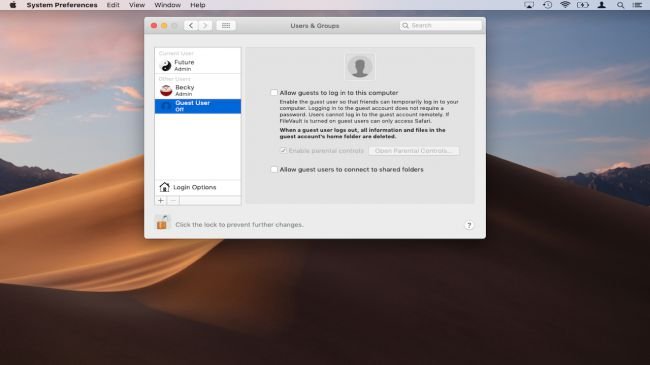Open the Time Machine menu bar icon

[547, 5]
